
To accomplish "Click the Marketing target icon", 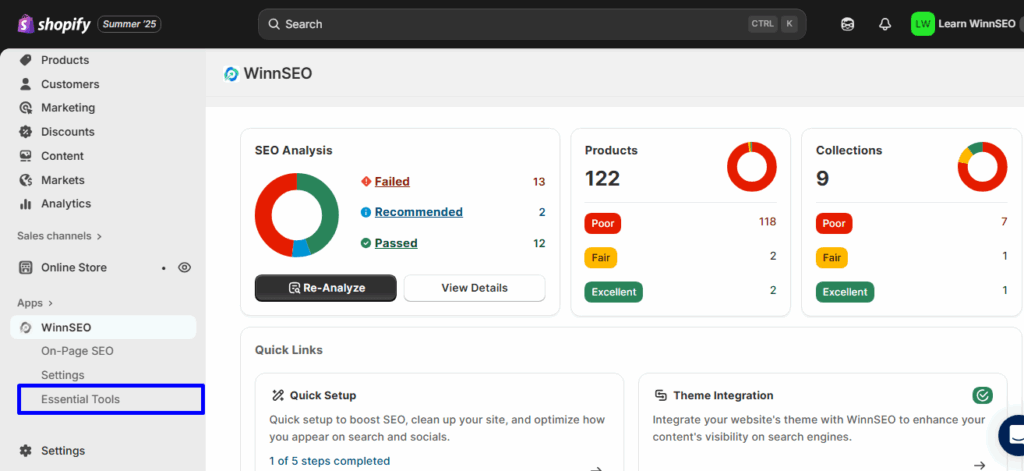I will pyautogui.click(x=25, y=108).
